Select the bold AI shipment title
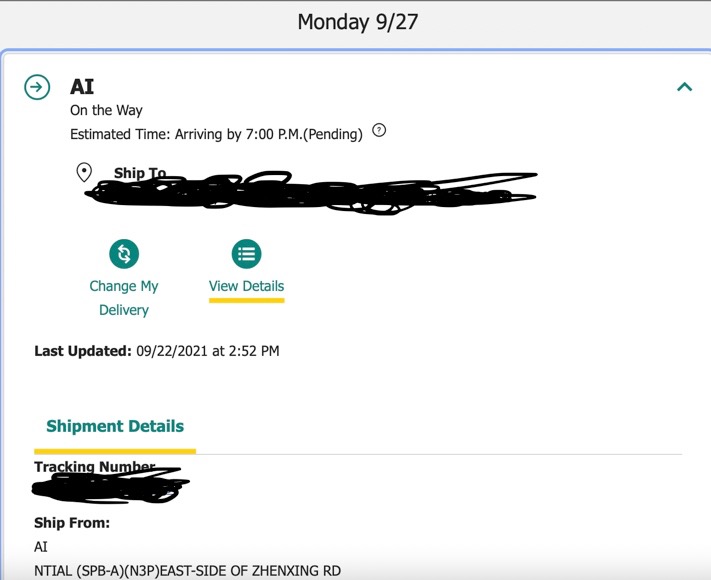Screen dimensions: 711x580 click(82, 87)
